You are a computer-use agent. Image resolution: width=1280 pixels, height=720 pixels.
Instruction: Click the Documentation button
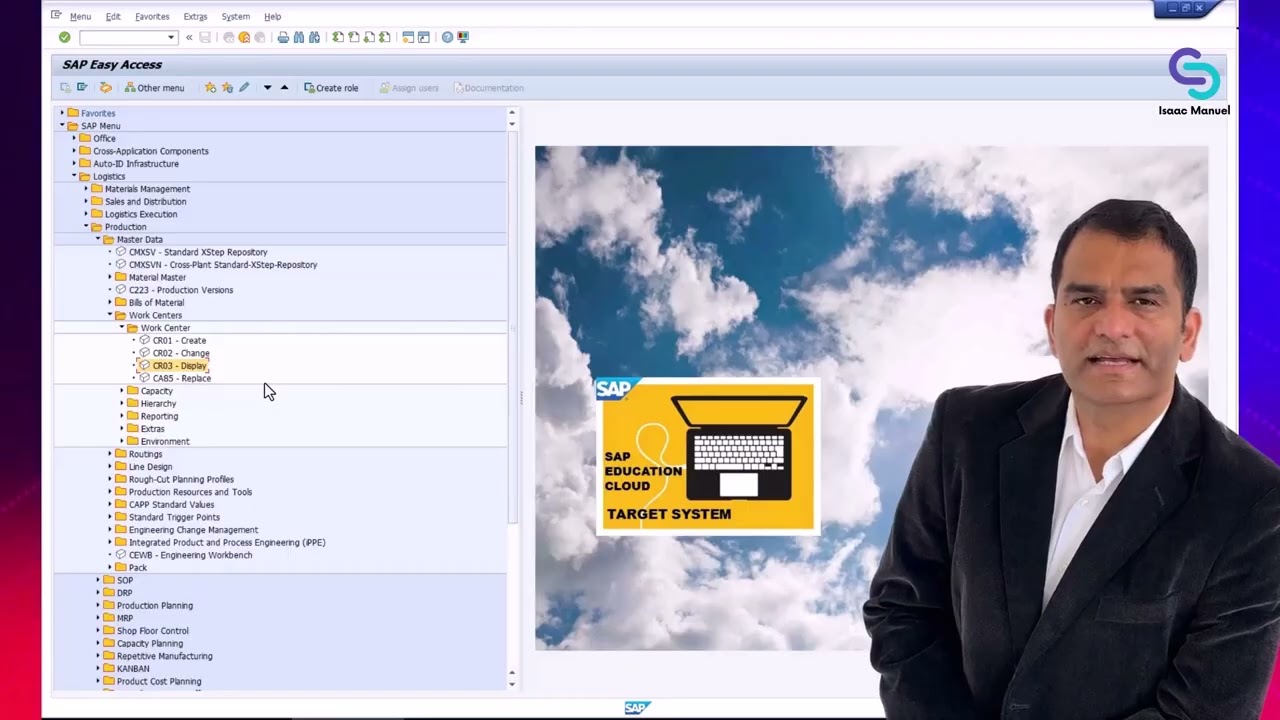pyautogui.click(x=488, y=88)
